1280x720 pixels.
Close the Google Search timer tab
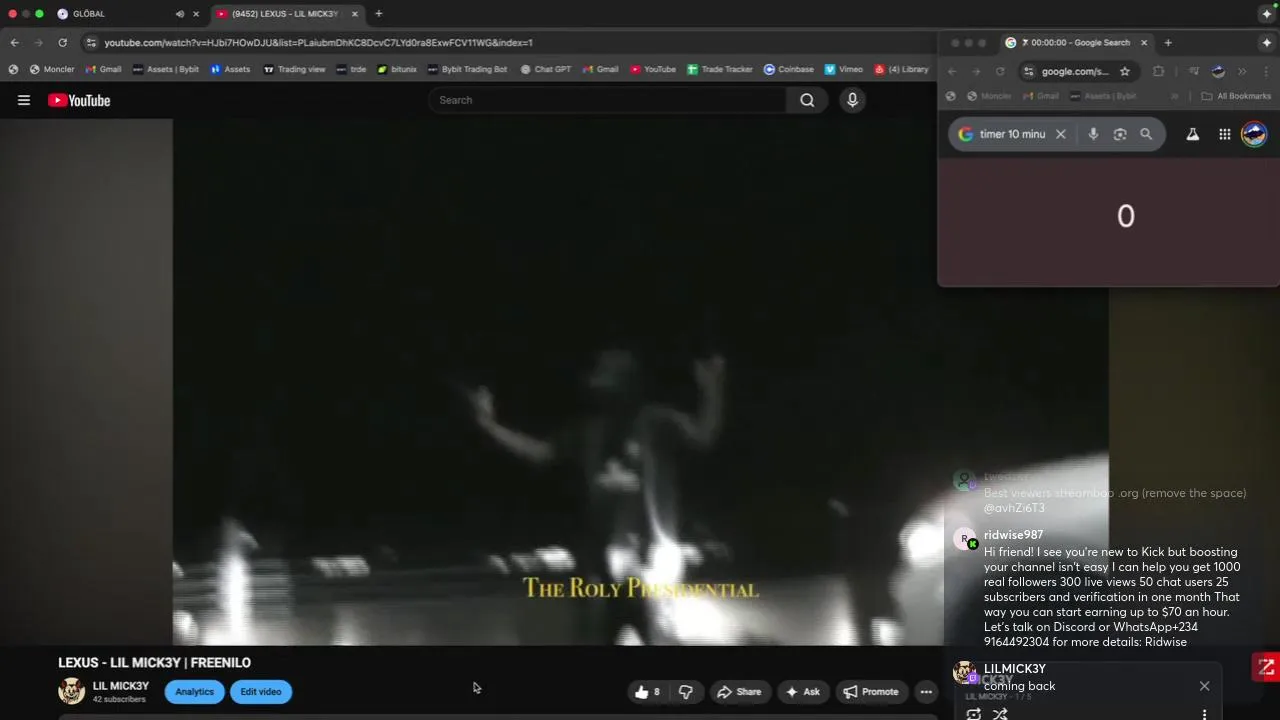click(x=1144, y=43)
